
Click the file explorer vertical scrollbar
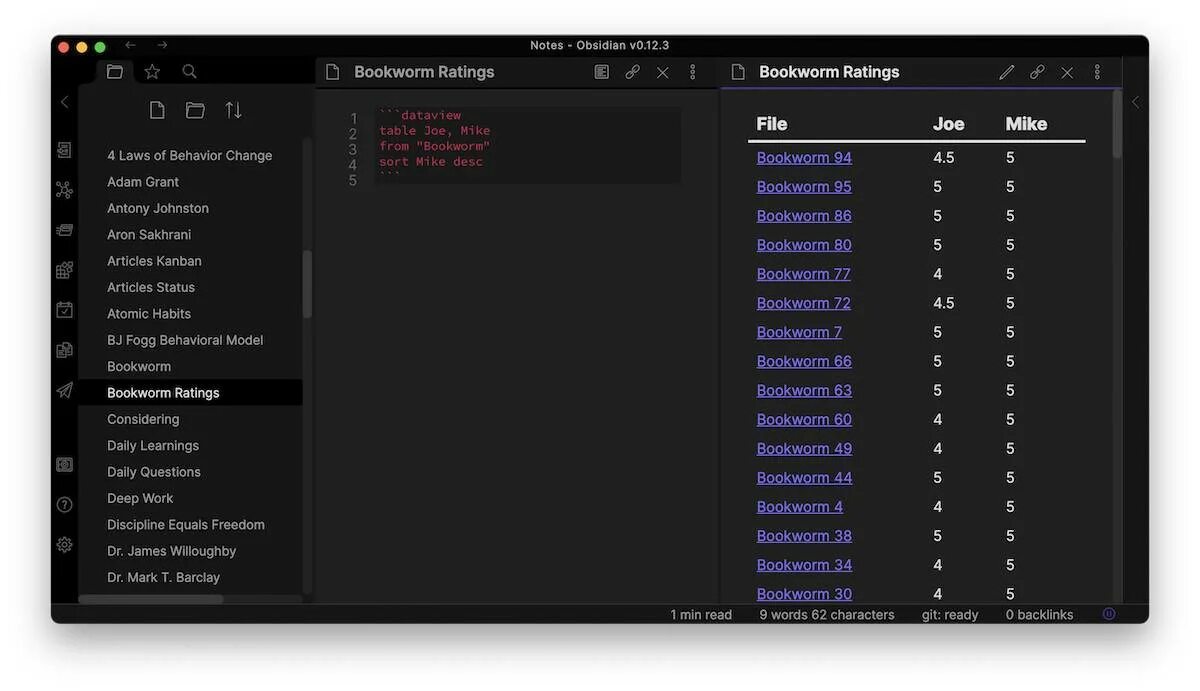tap(307, 284)
